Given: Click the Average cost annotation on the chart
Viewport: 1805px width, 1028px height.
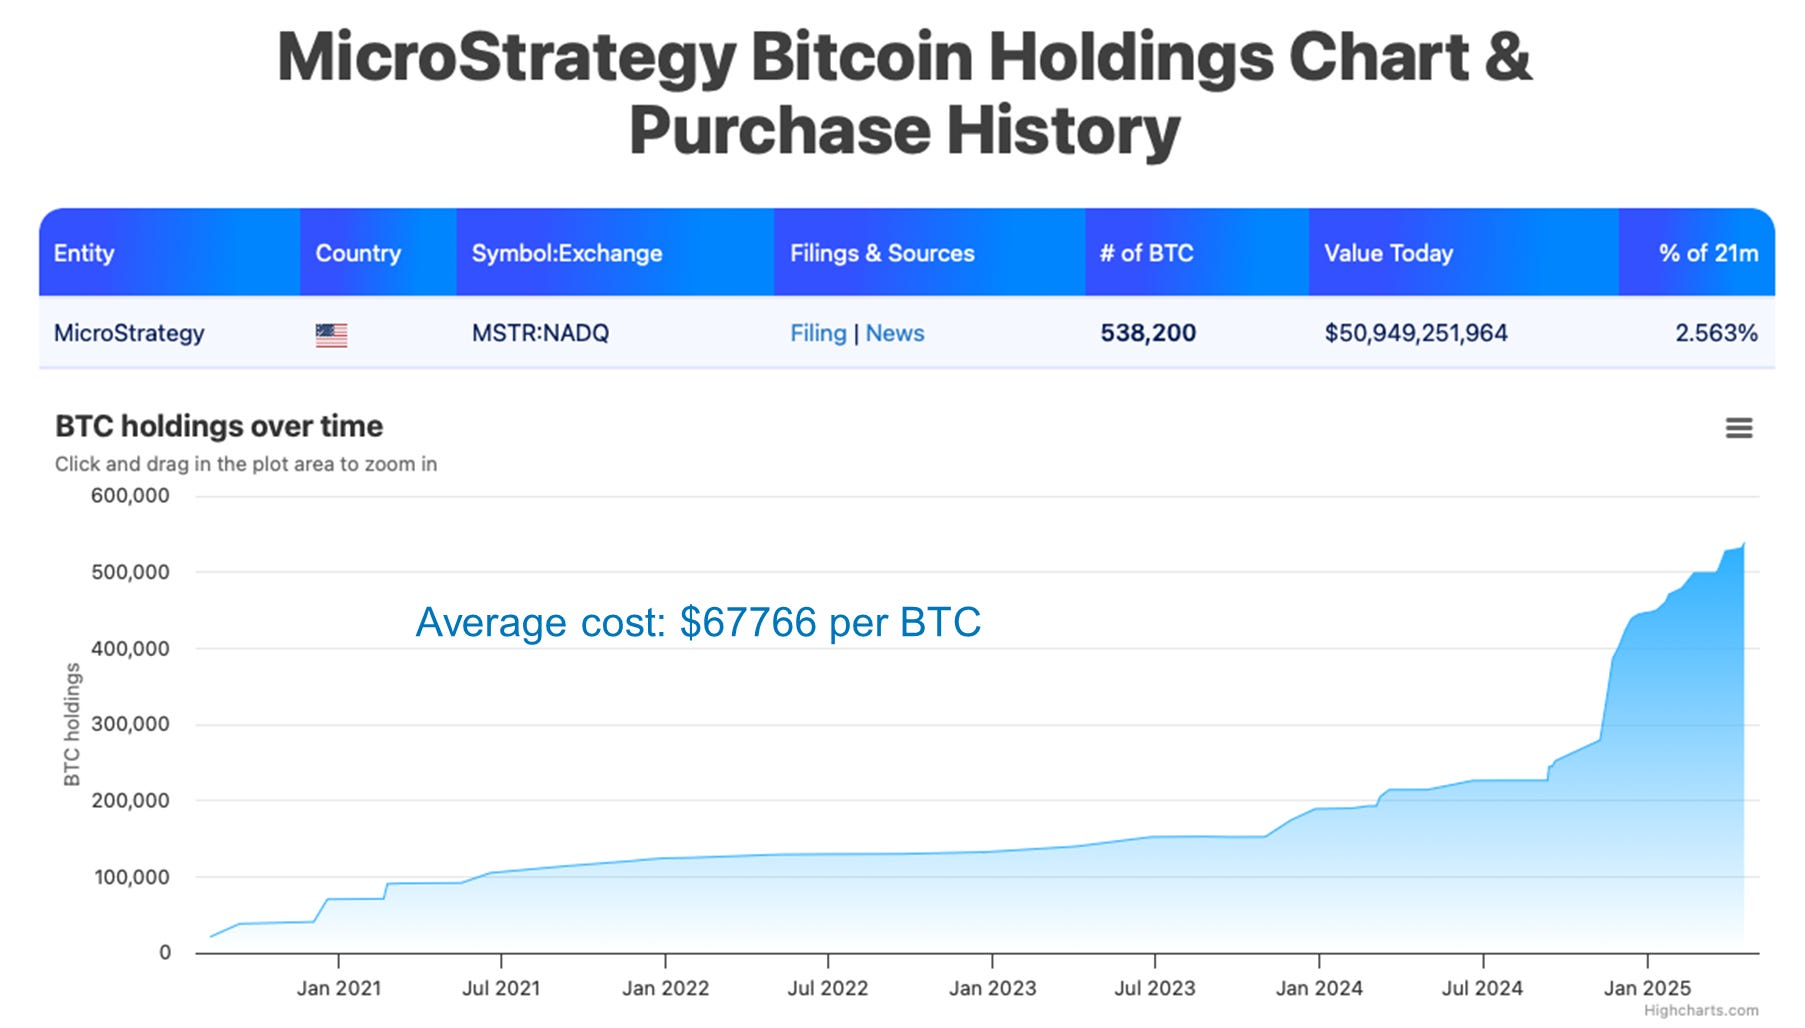Looking at the screenshot, I should coord(698,623).
